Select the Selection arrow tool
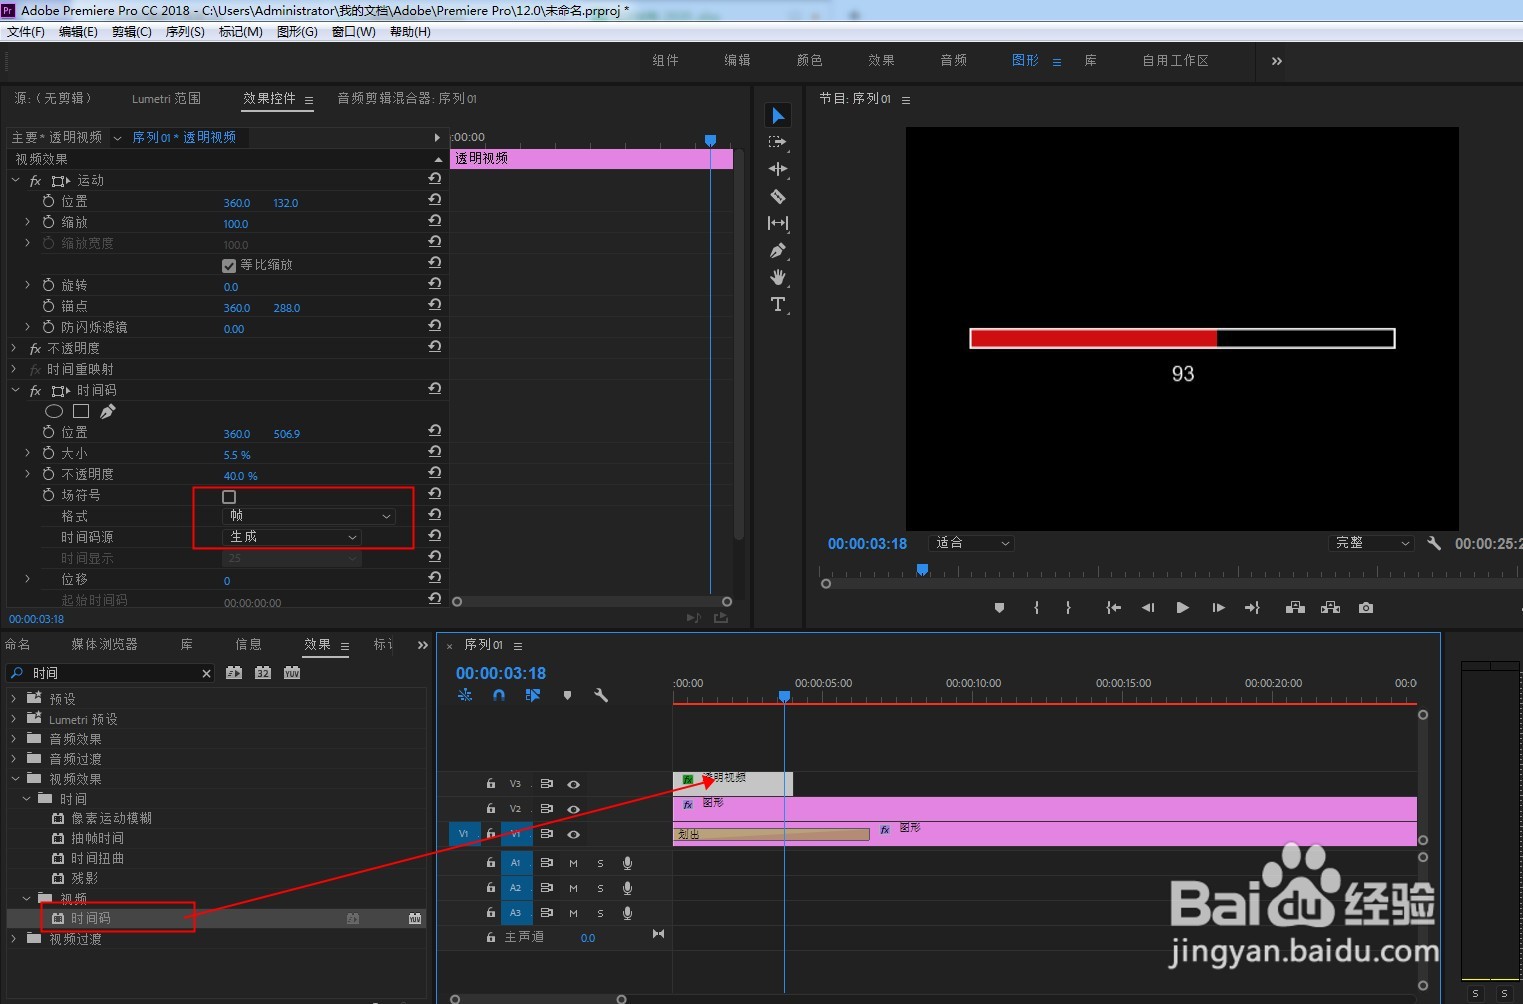The width and height of the screenshot is (1523, 1004). [778, 116]
